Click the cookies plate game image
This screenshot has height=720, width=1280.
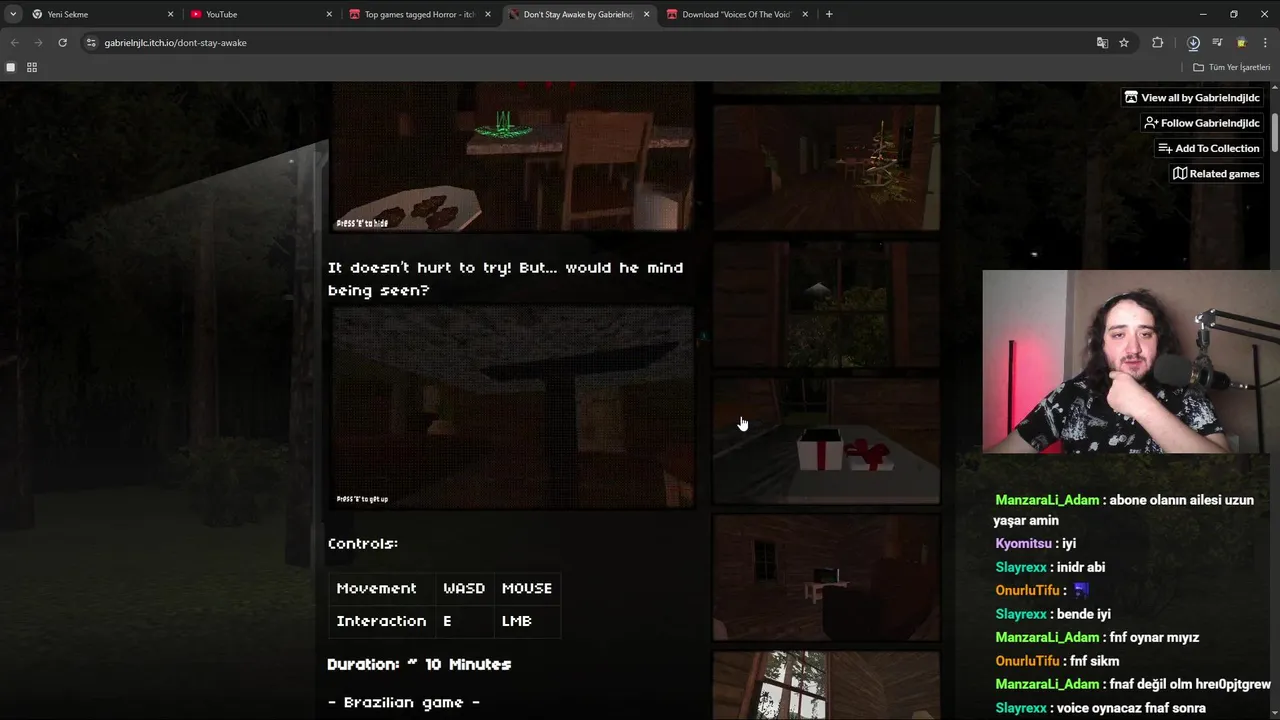[512, 157]
